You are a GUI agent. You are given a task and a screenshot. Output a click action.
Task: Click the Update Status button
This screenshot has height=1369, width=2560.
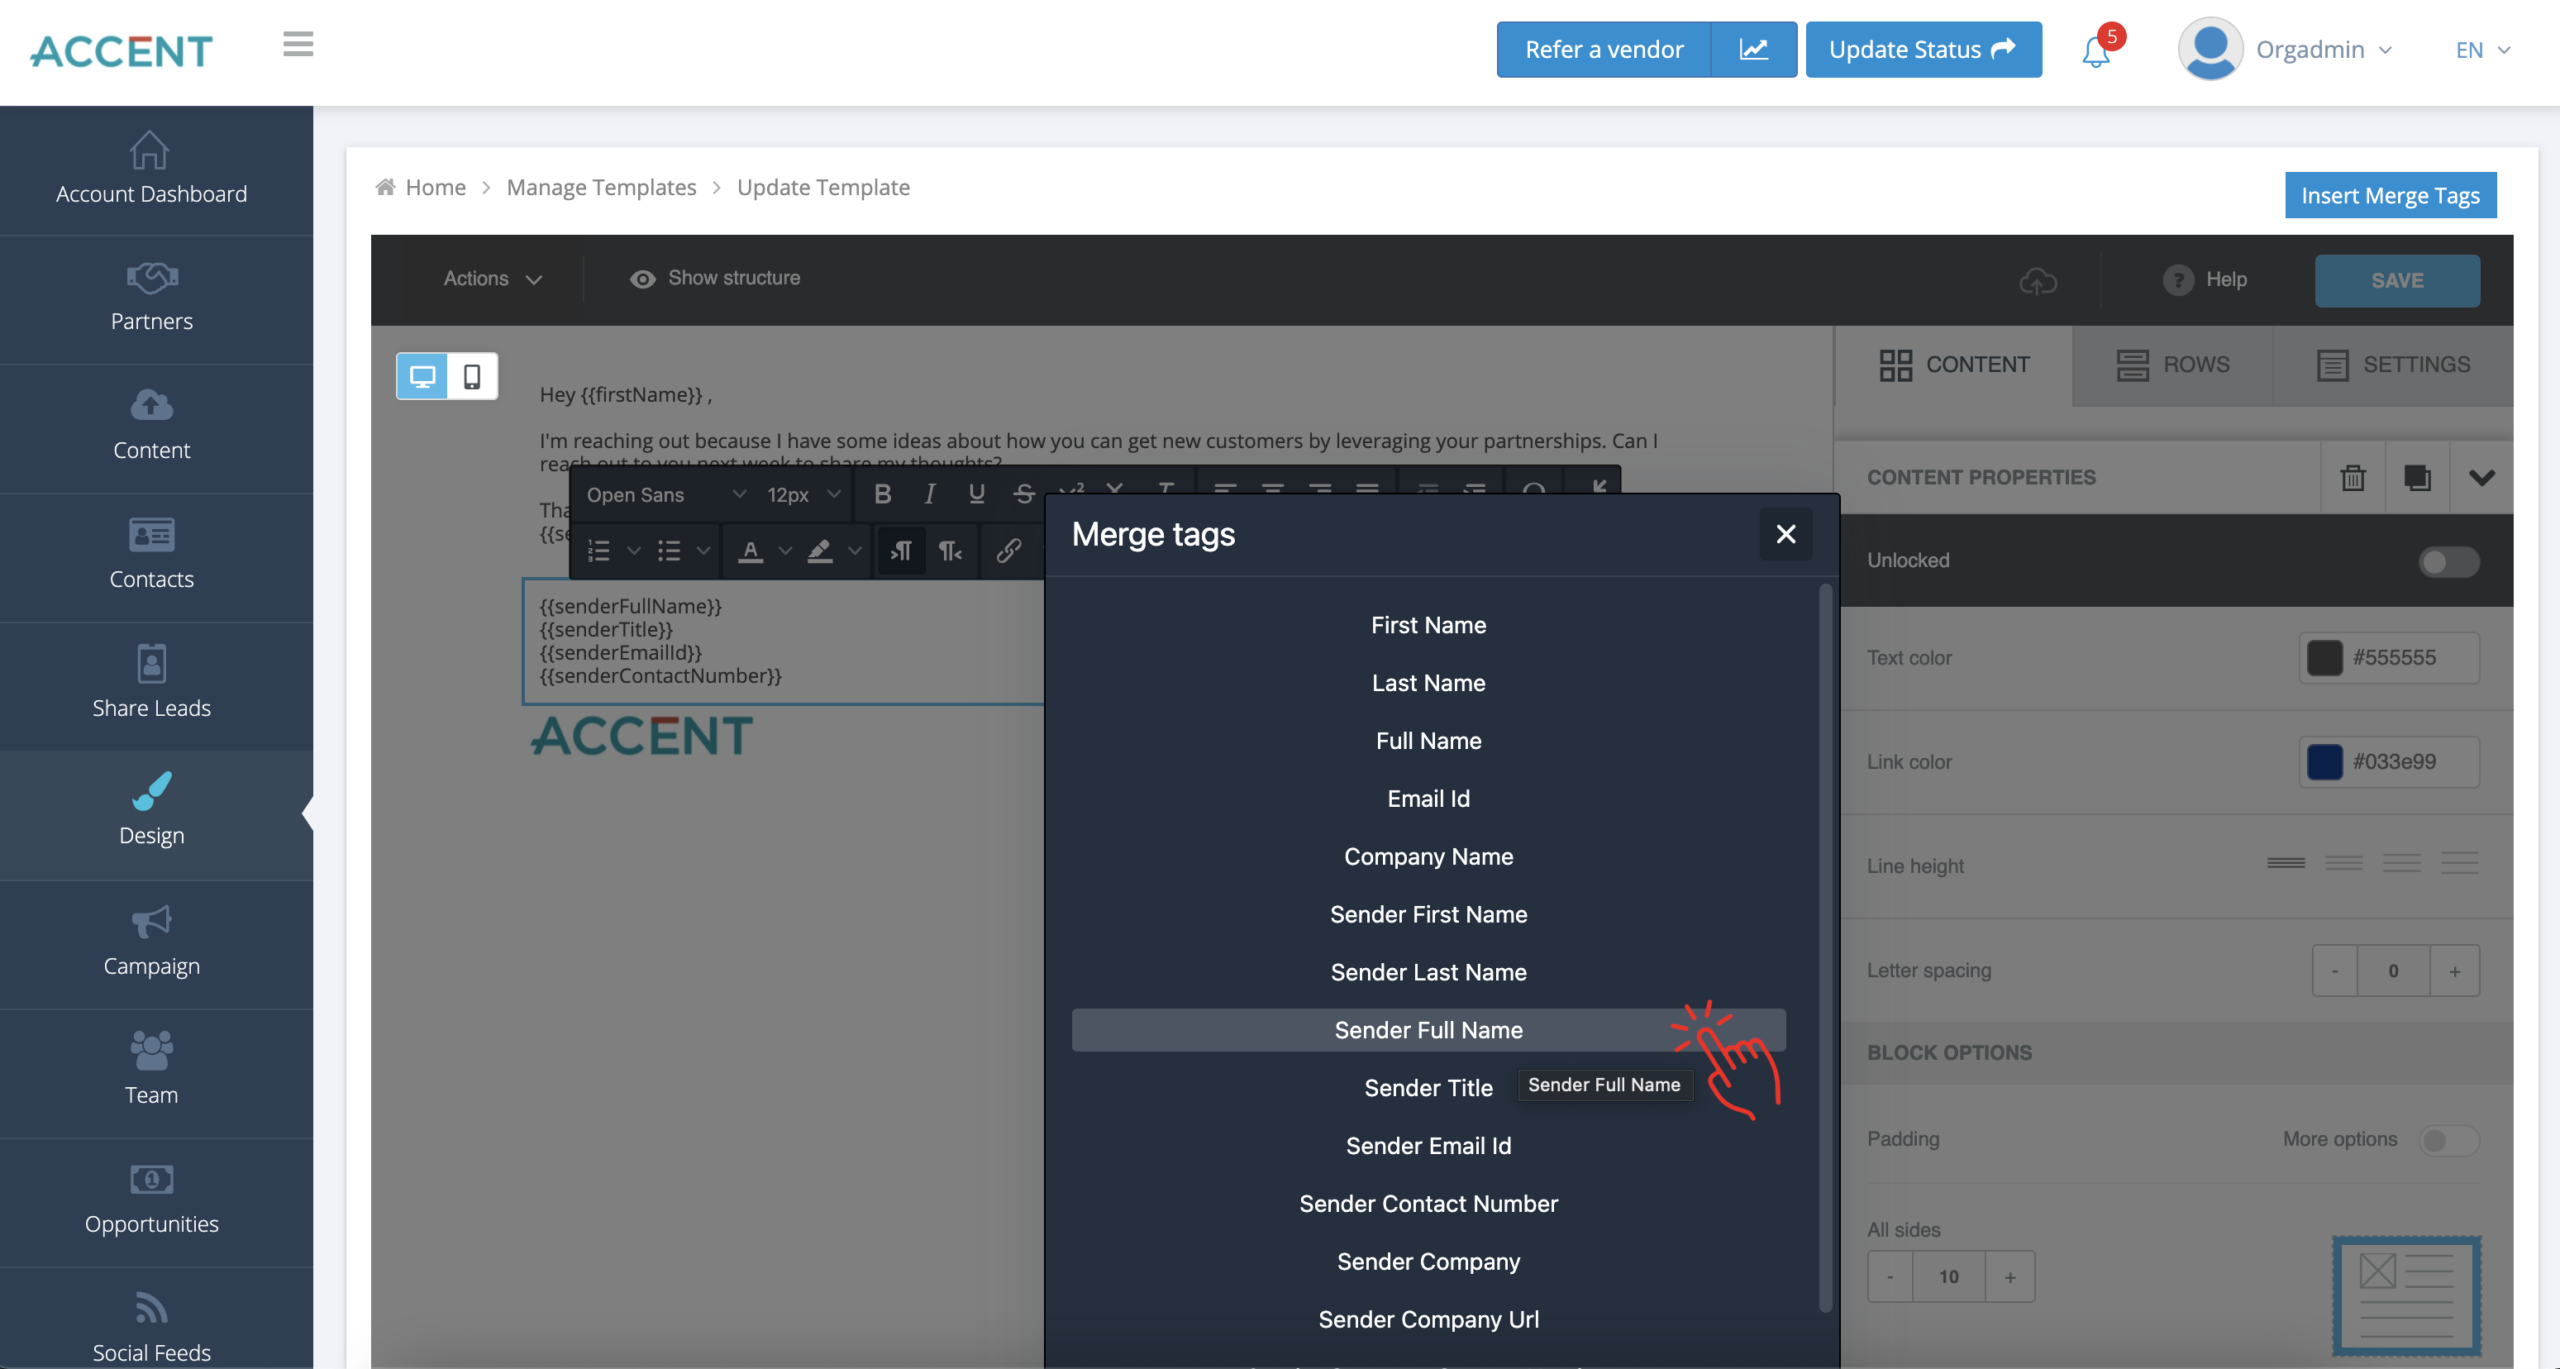coord(1923,49)
